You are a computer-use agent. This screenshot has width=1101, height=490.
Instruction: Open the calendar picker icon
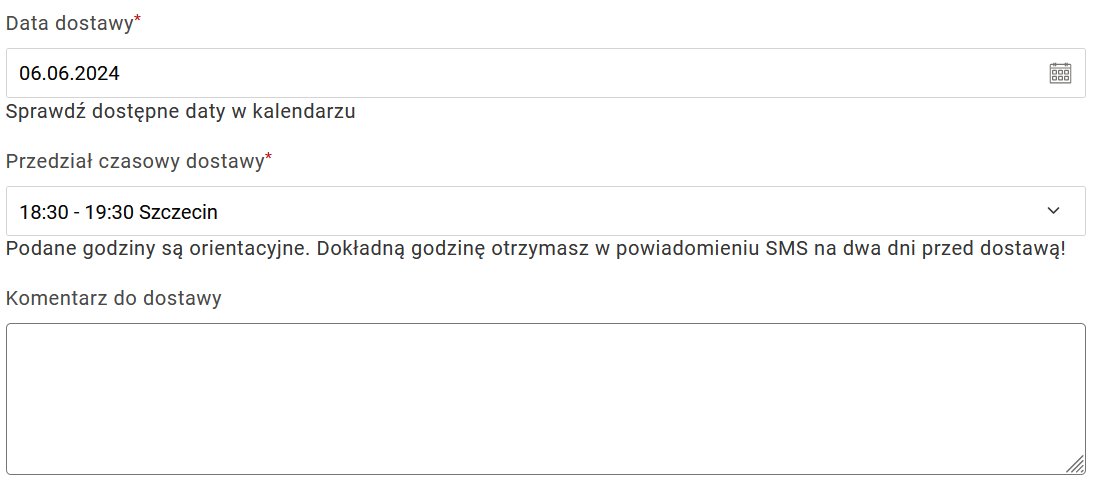1060,73
